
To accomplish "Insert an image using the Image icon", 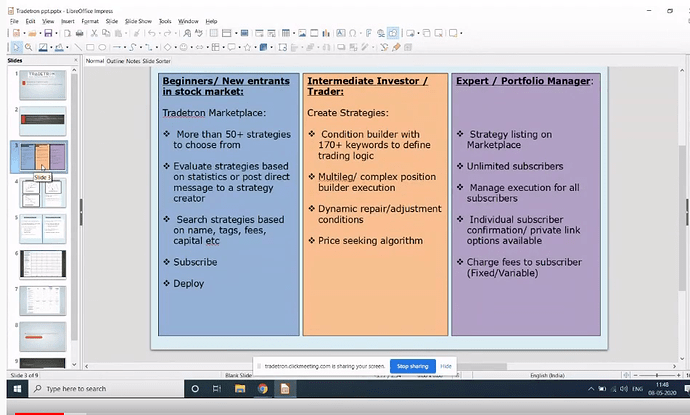I will (x=302, y=33).
